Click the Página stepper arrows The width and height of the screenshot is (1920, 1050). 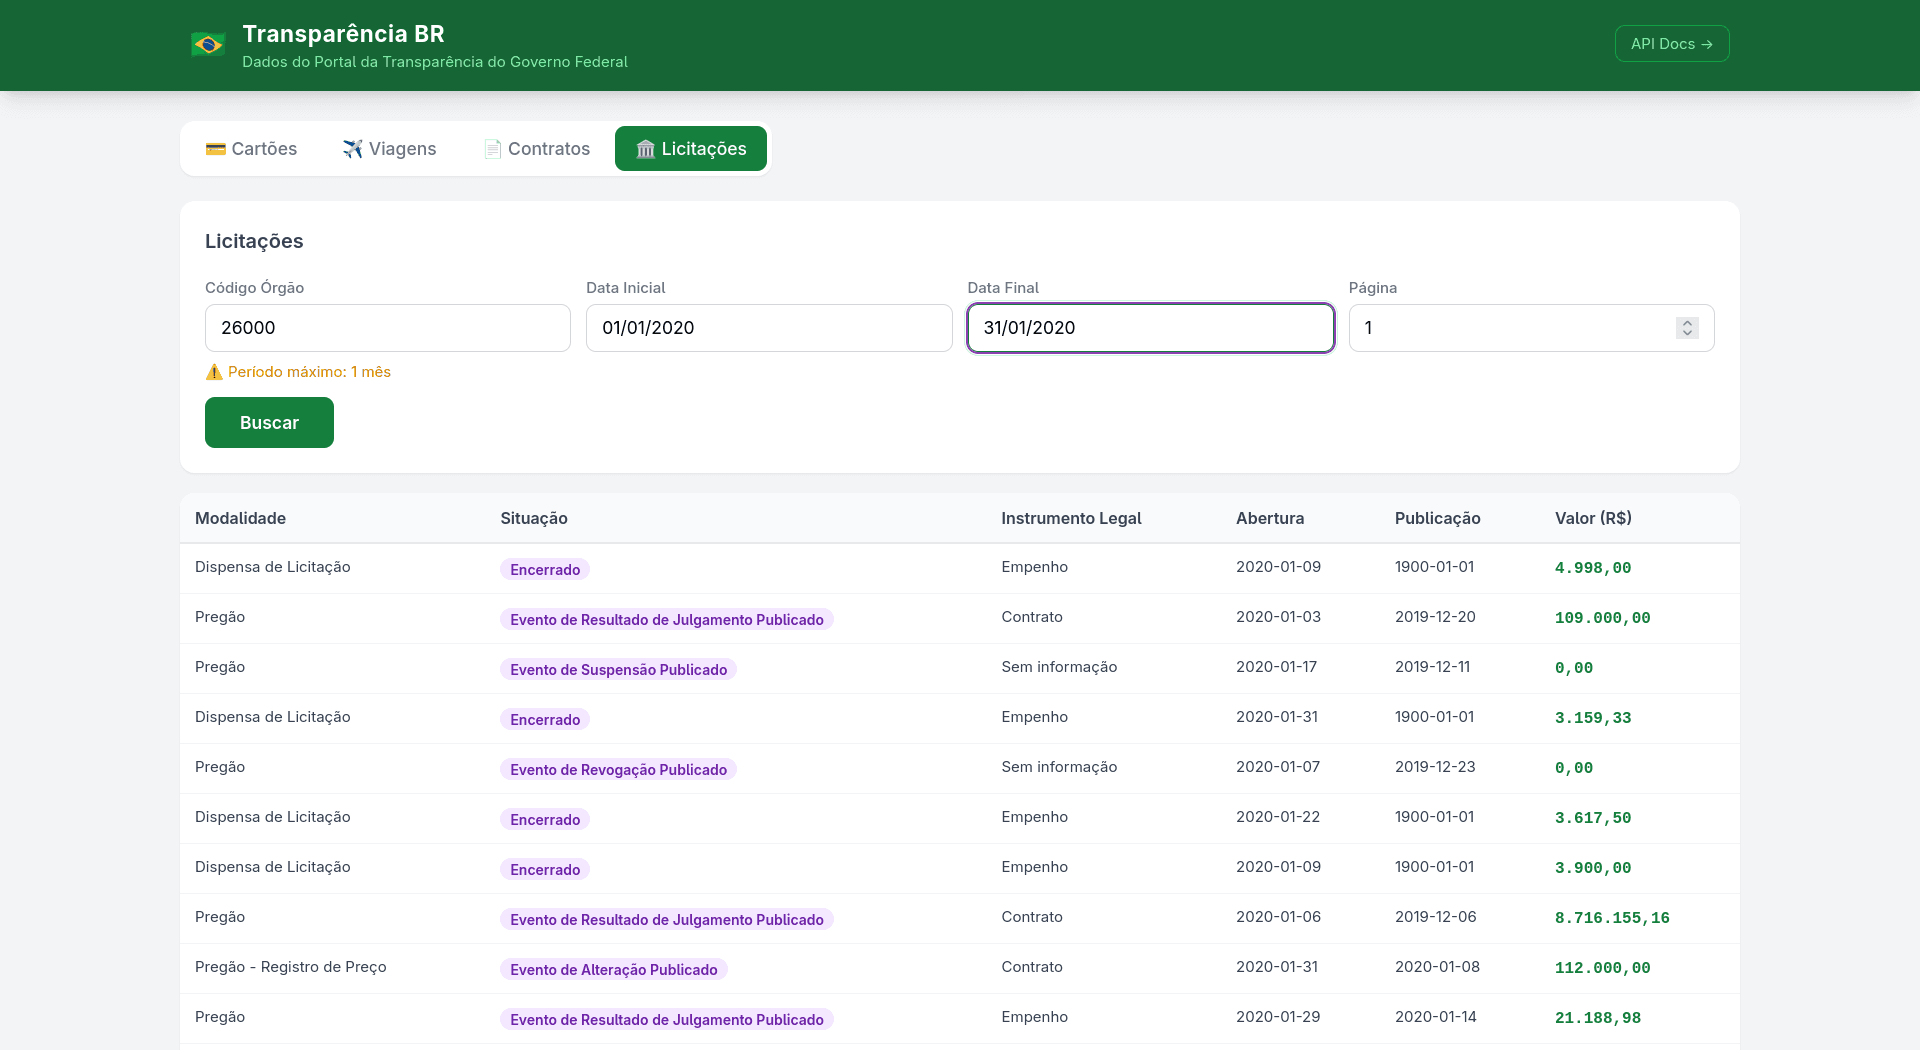(x=1687, y=328)
